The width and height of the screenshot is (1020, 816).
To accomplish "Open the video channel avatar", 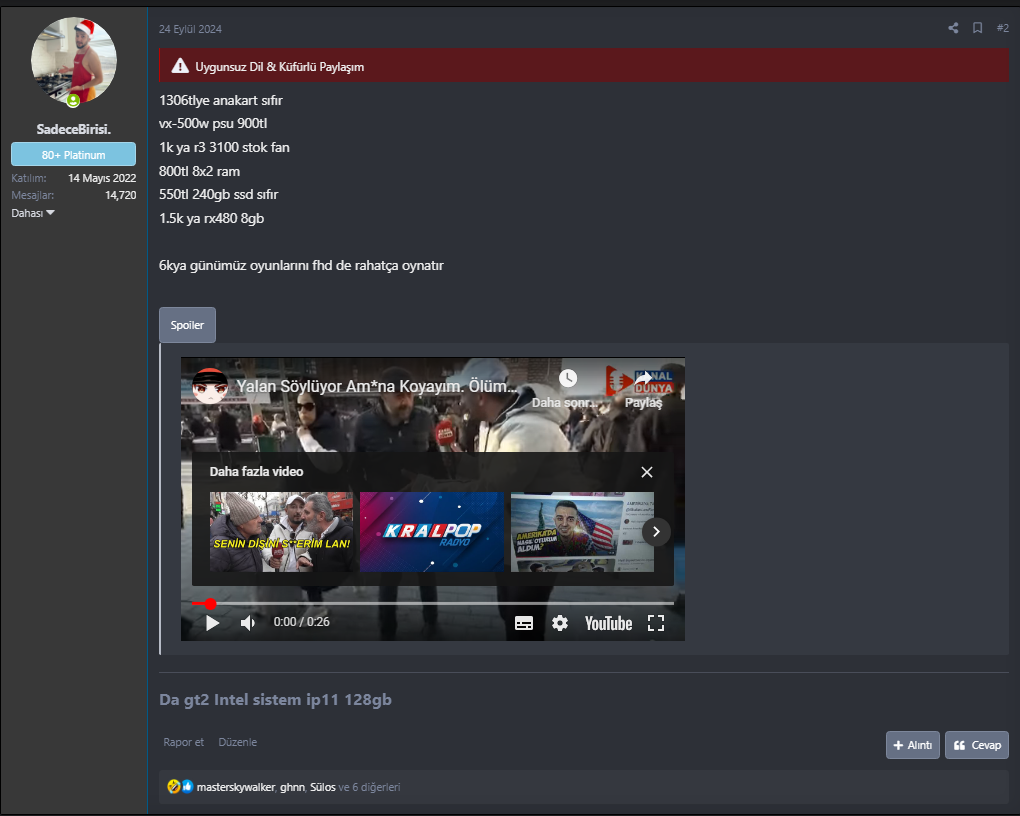I will pyautogui.click(x=210, y=386).
